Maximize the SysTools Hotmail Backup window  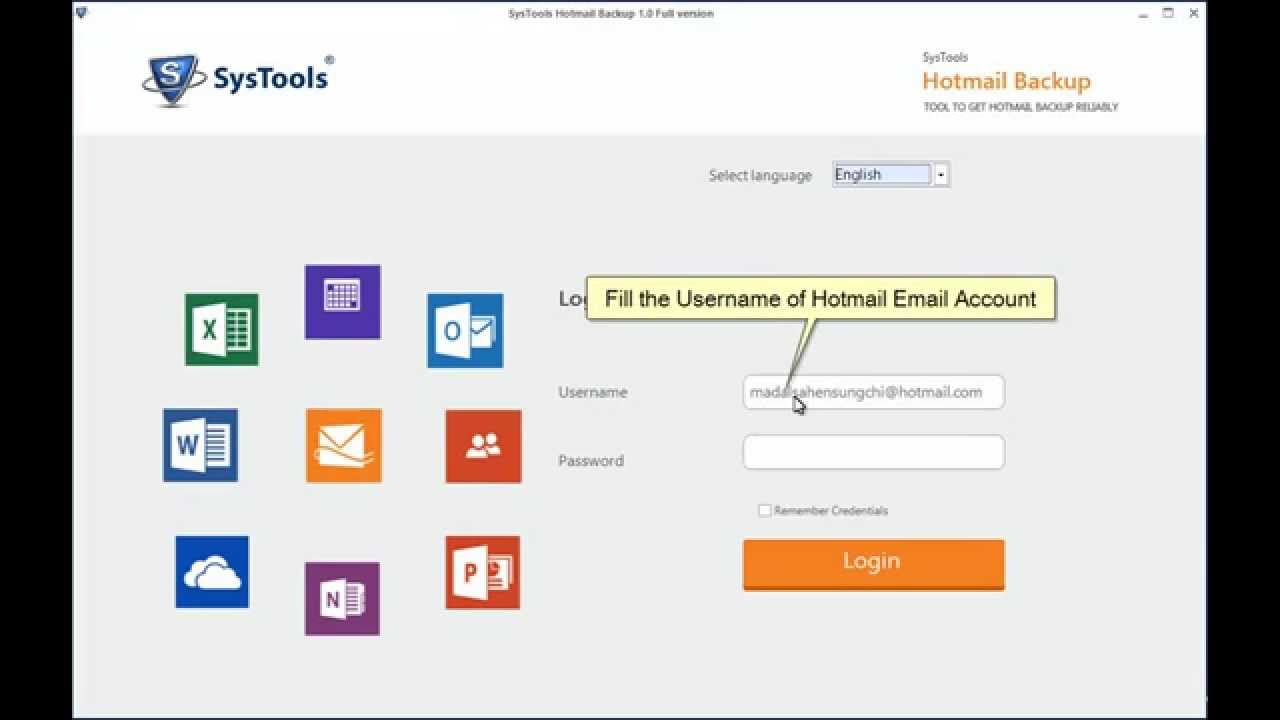[x=1168, y=14]
